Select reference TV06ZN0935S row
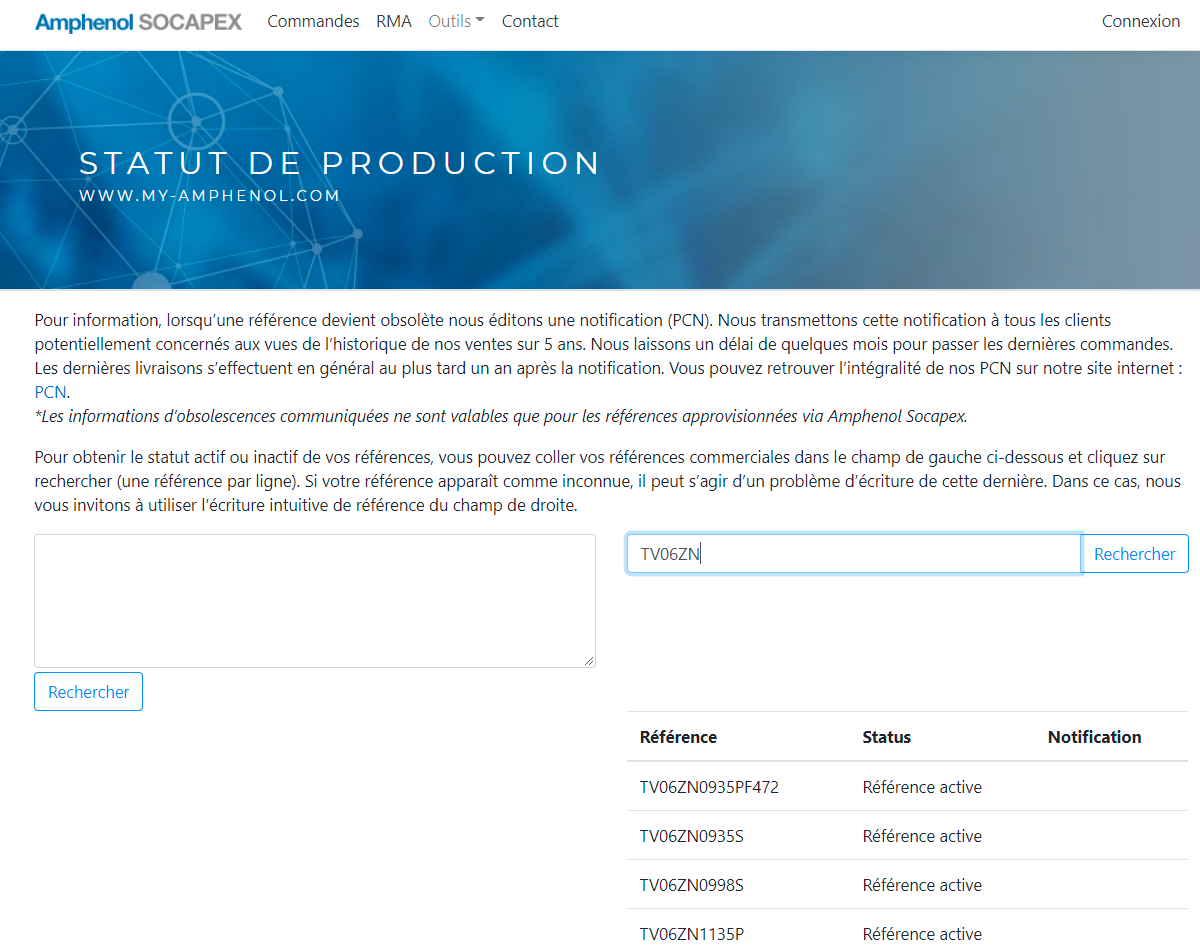This screenshot has height=952, width=1200. click(x=907, y=836)
